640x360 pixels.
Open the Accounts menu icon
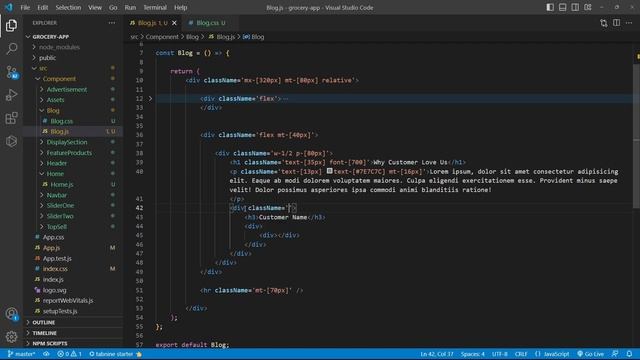(11, 313)
